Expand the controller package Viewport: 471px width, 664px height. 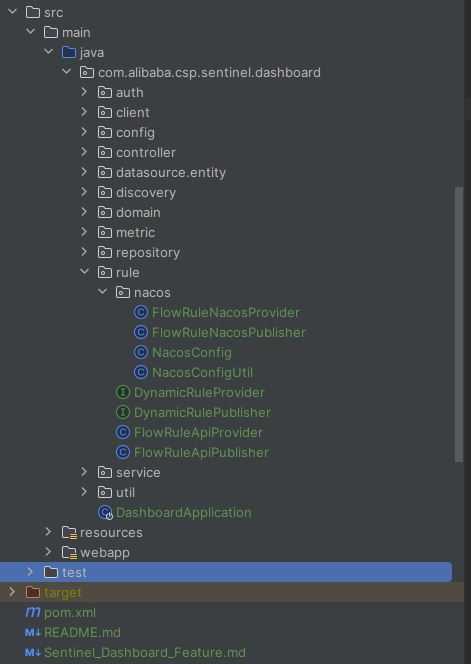[84, 152]
